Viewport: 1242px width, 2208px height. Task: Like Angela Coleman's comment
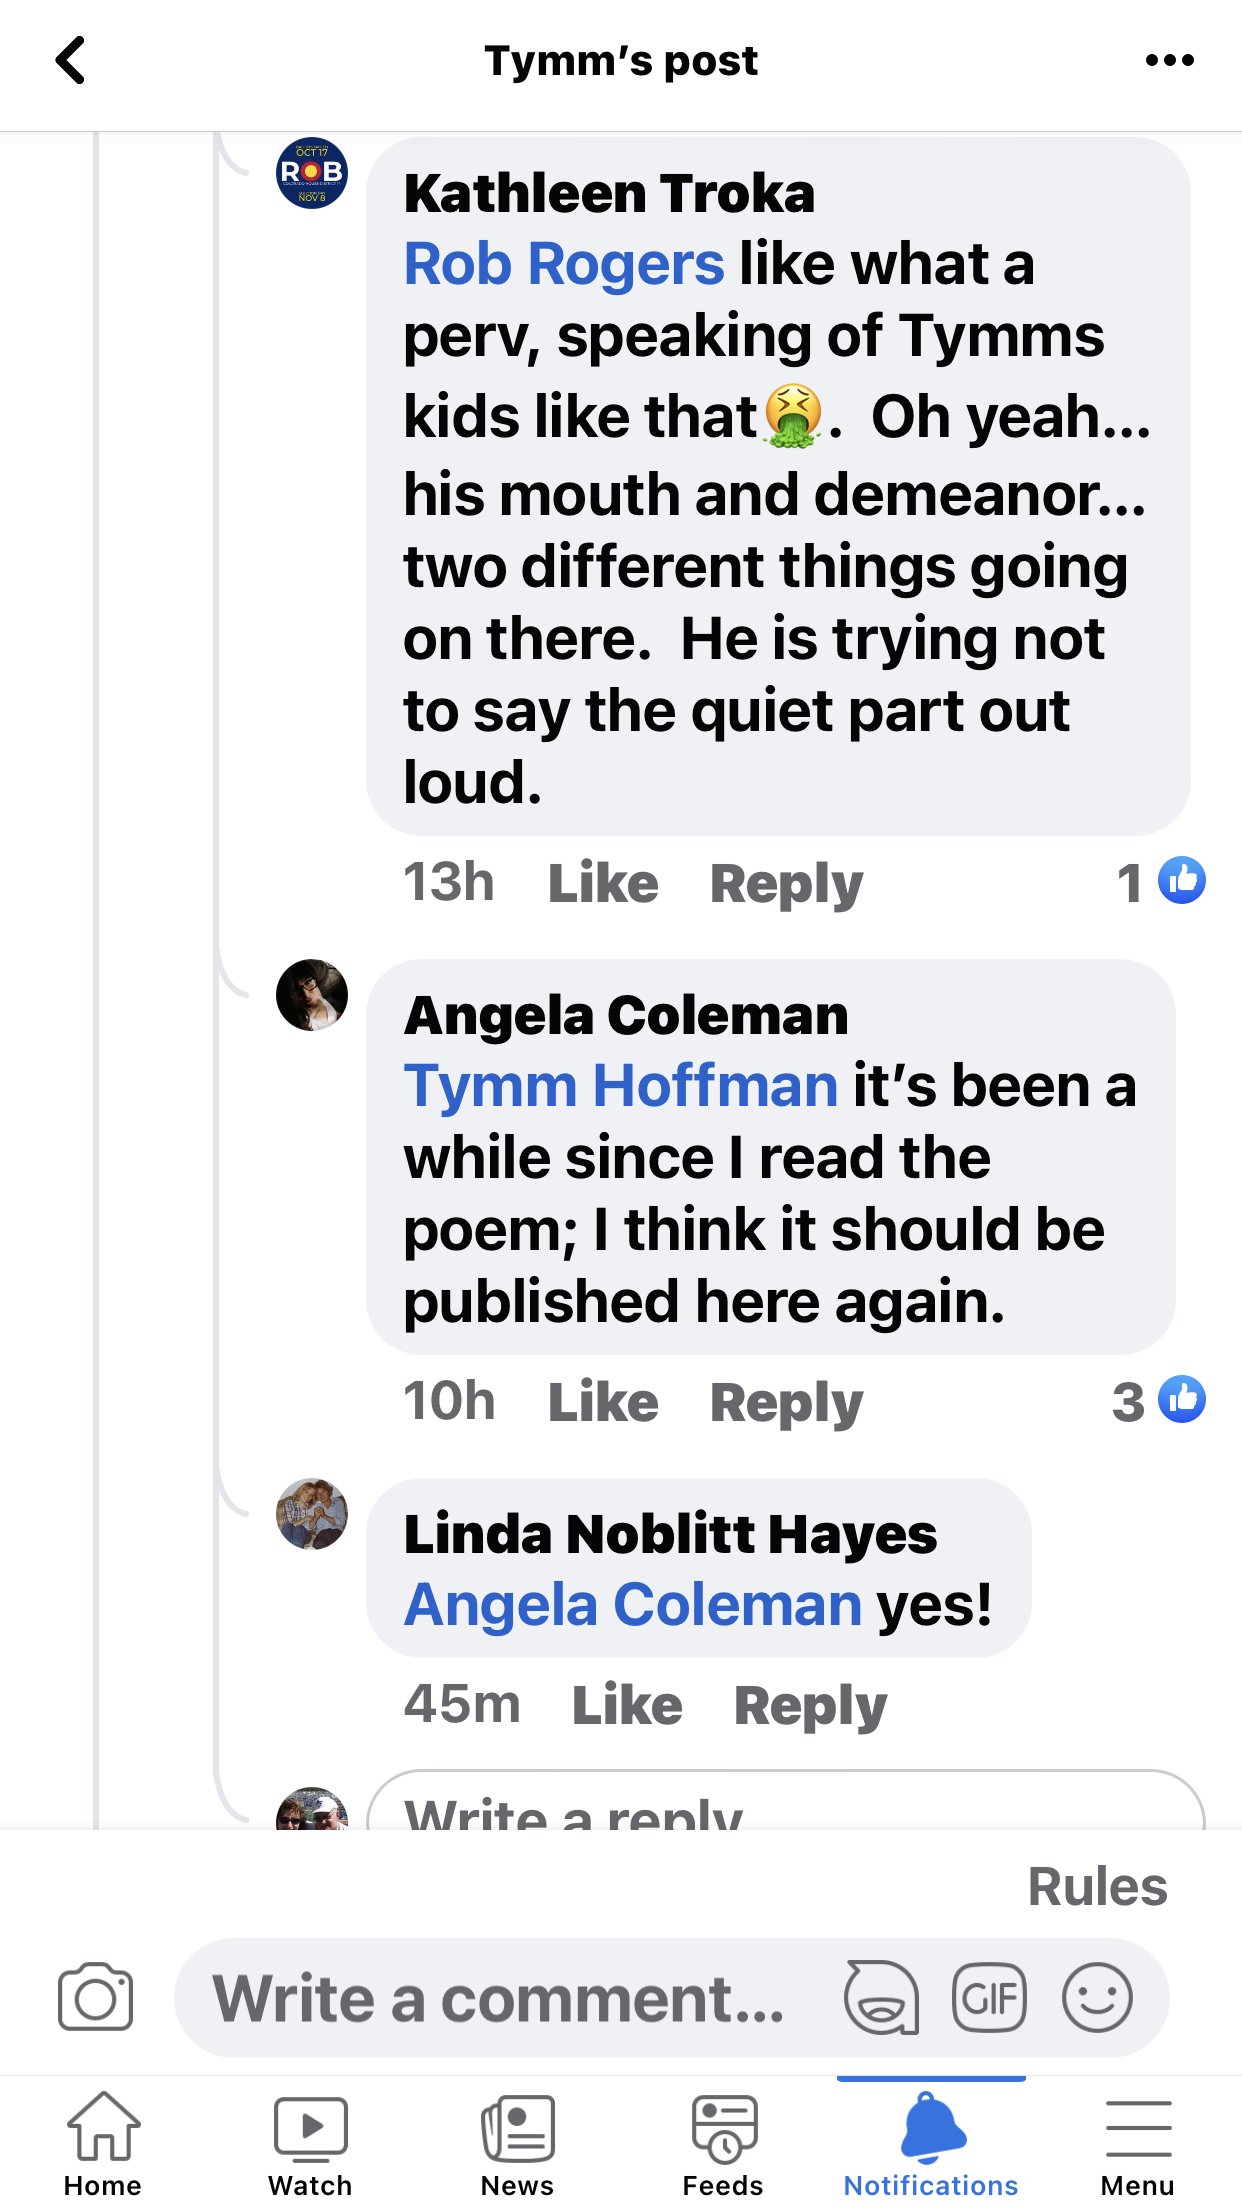point(603,1402)
